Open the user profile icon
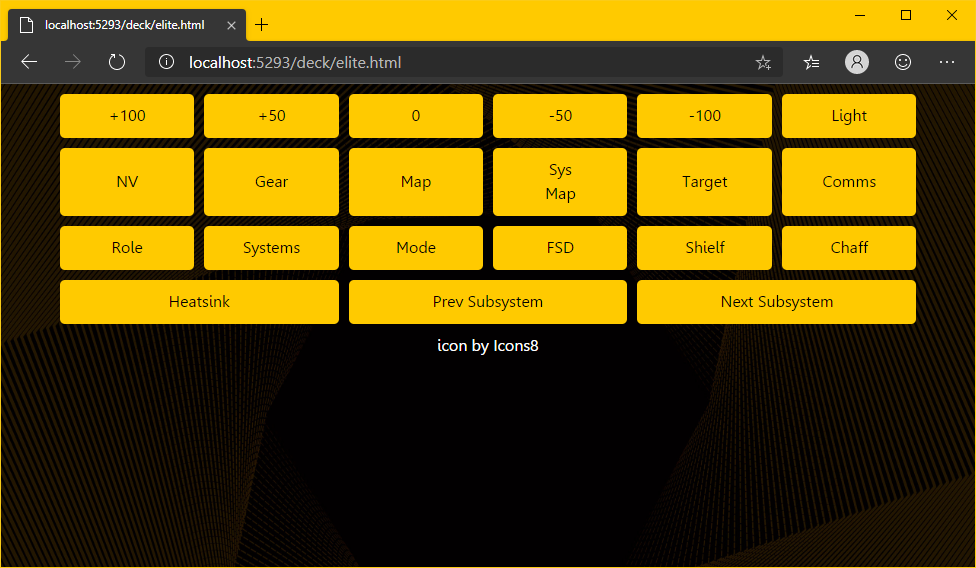The width and height of the screenshot is (976, 568). (x=857, y=62)
